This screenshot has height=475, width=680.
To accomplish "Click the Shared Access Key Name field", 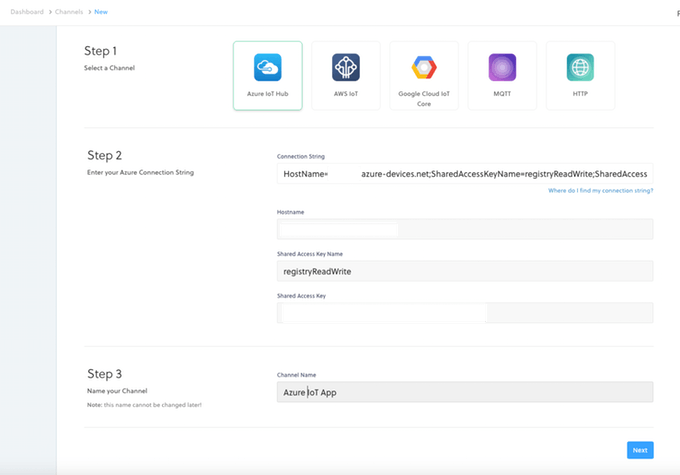I will [465, 271].
